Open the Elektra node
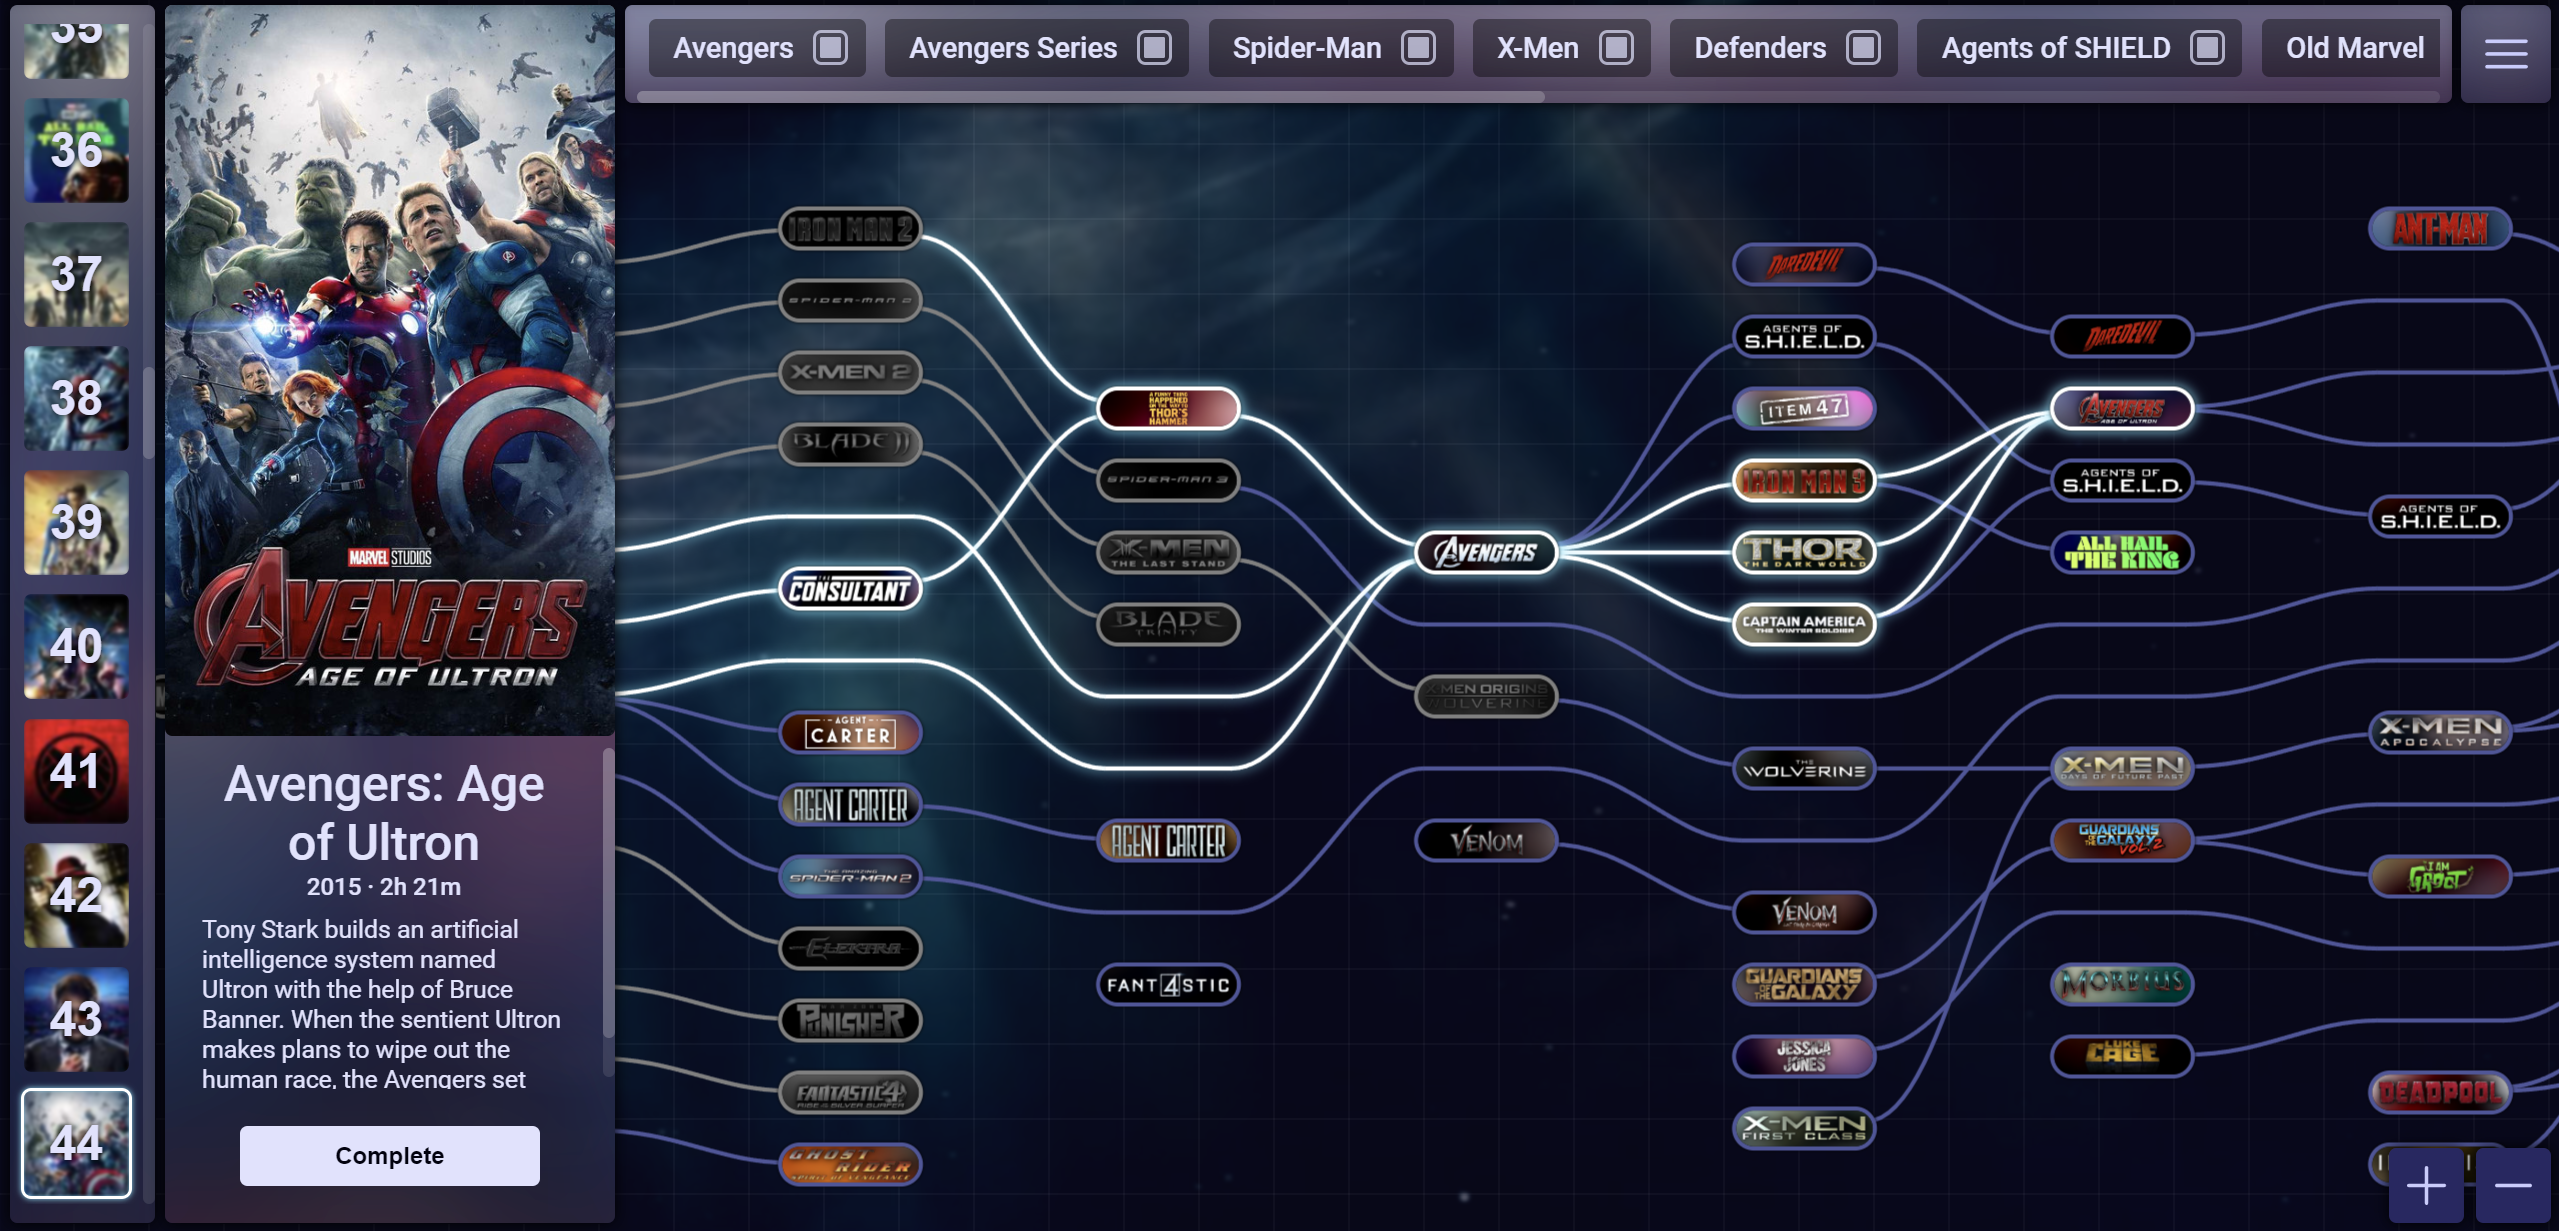2559x1231 pixels. [x=850, y=948]
